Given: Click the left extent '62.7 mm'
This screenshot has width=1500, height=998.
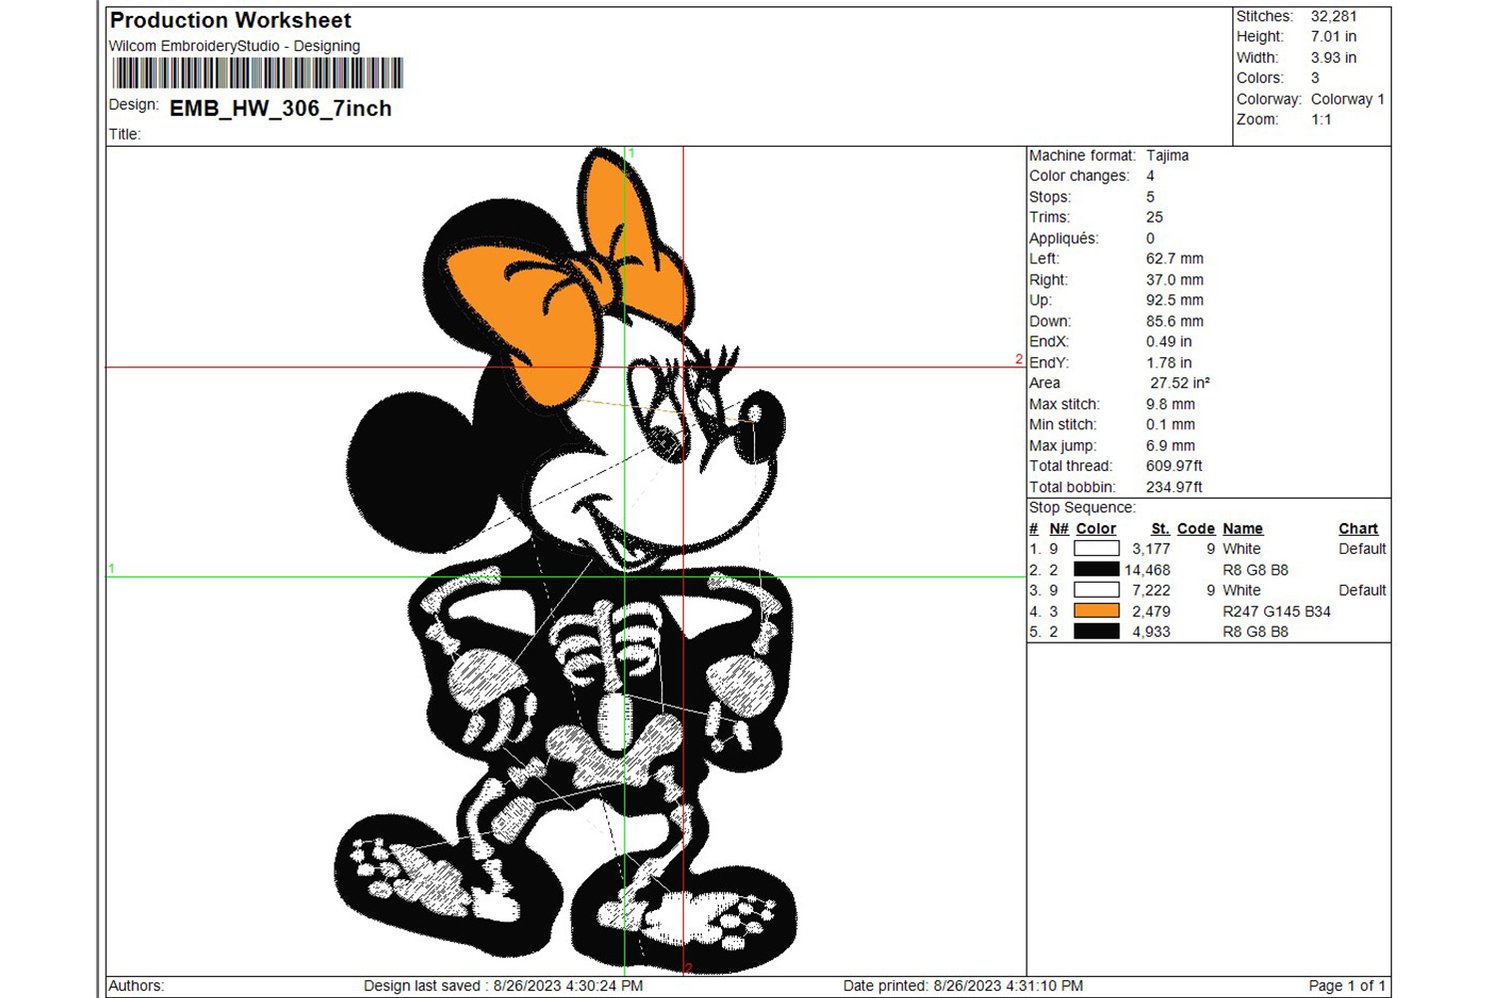Looking at the screenshot, I should [x=1175, y=258].
